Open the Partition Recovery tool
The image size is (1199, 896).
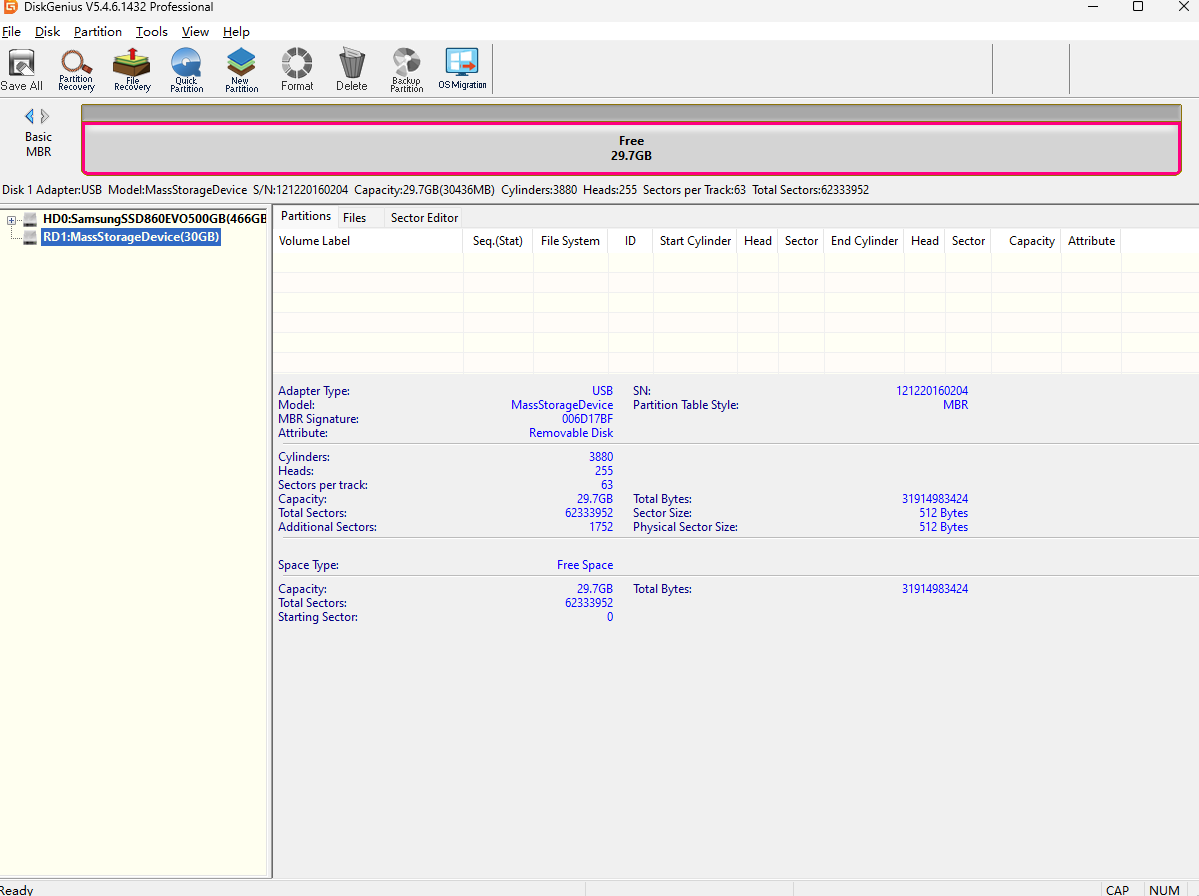pyautogui.click(x=76, y=70)
